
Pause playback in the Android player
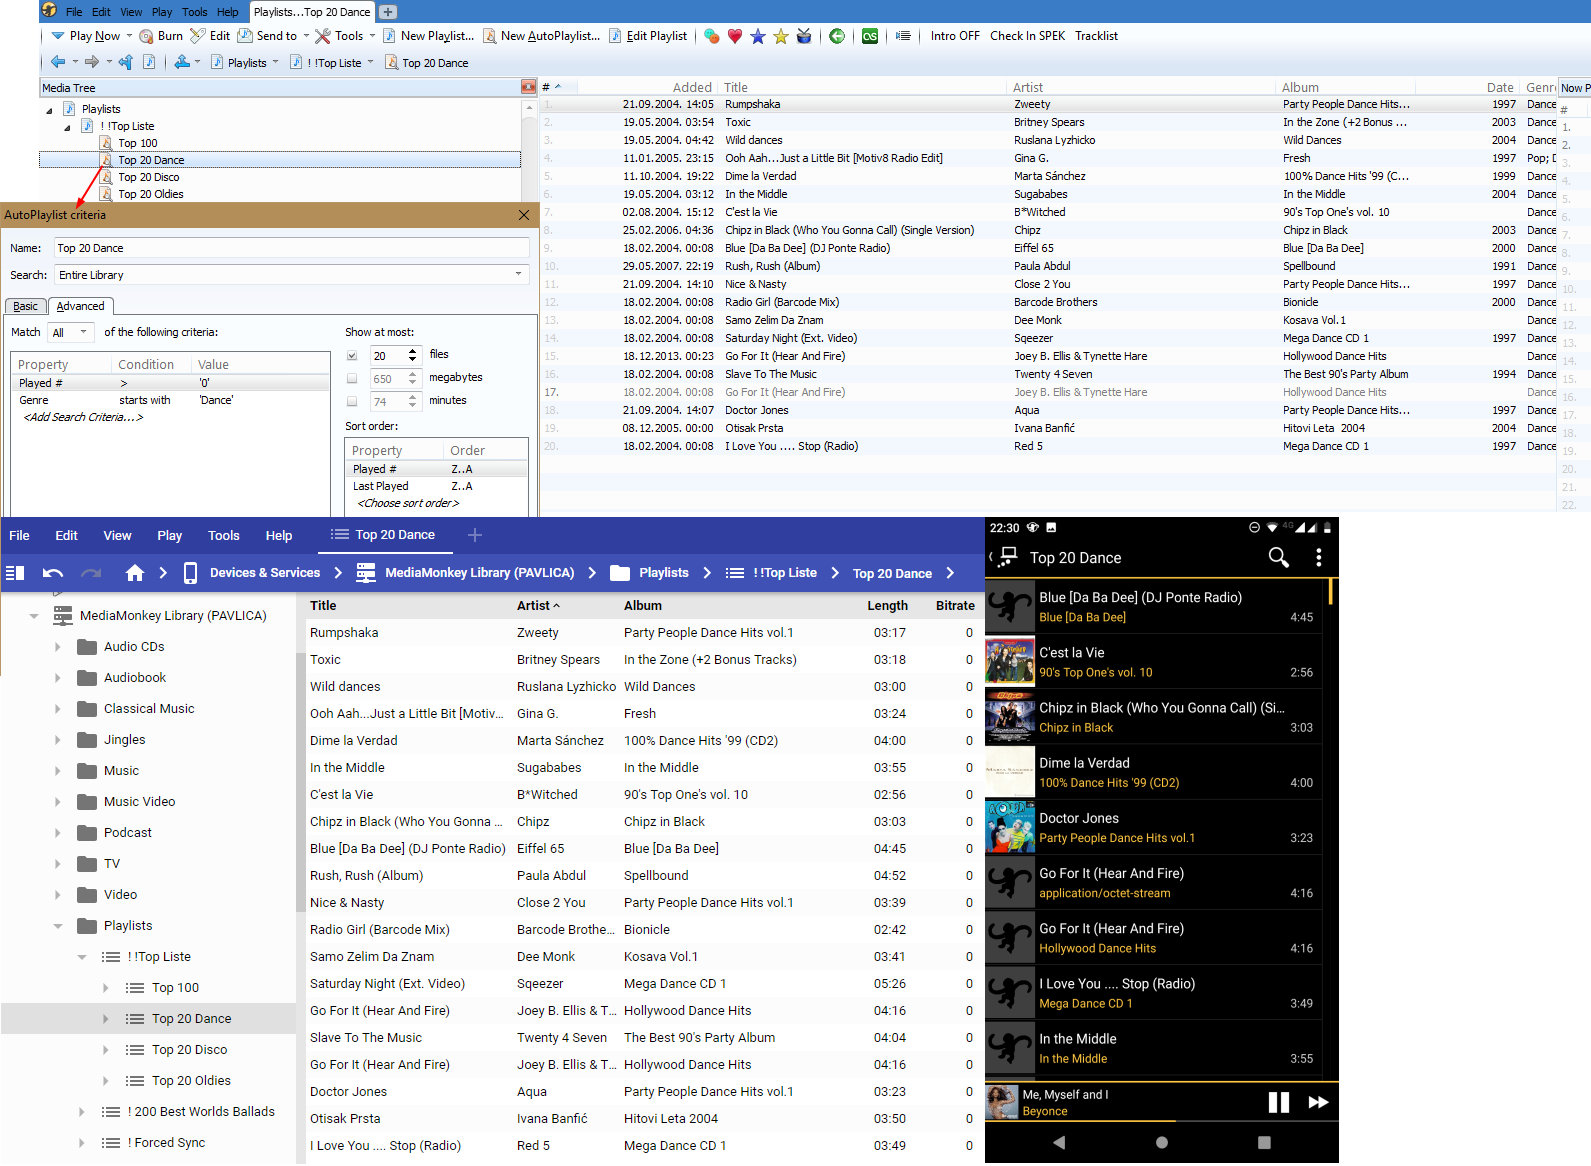point(1278,1102)
